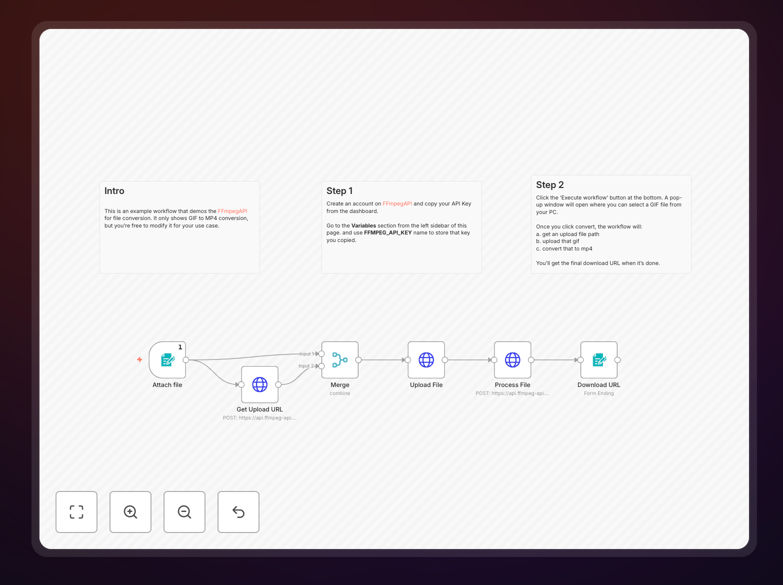Click the FFmpegAPI link in the Intro note
Image resolution: width=783 pixels, height=585 pixels.
(x=232, y=211)
